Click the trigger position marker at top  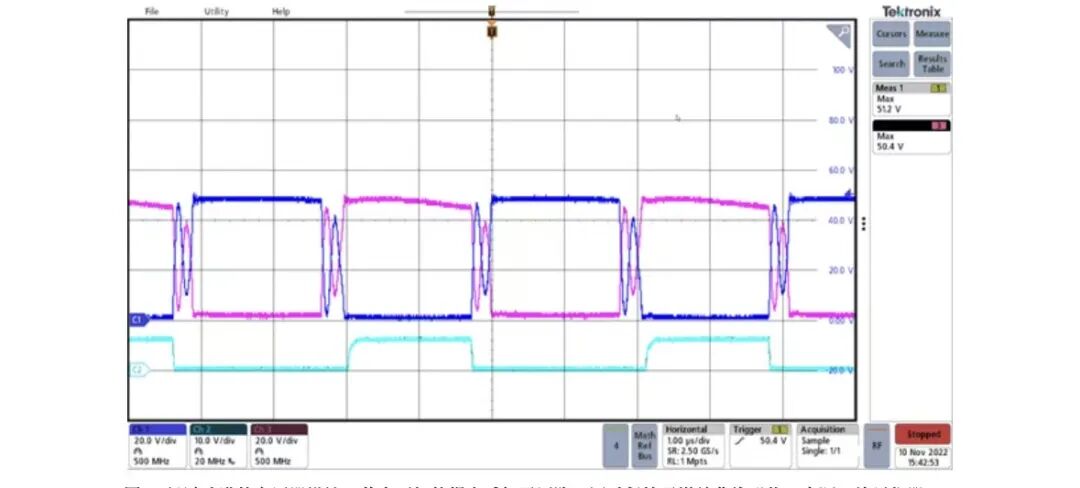tap(491, 32)
